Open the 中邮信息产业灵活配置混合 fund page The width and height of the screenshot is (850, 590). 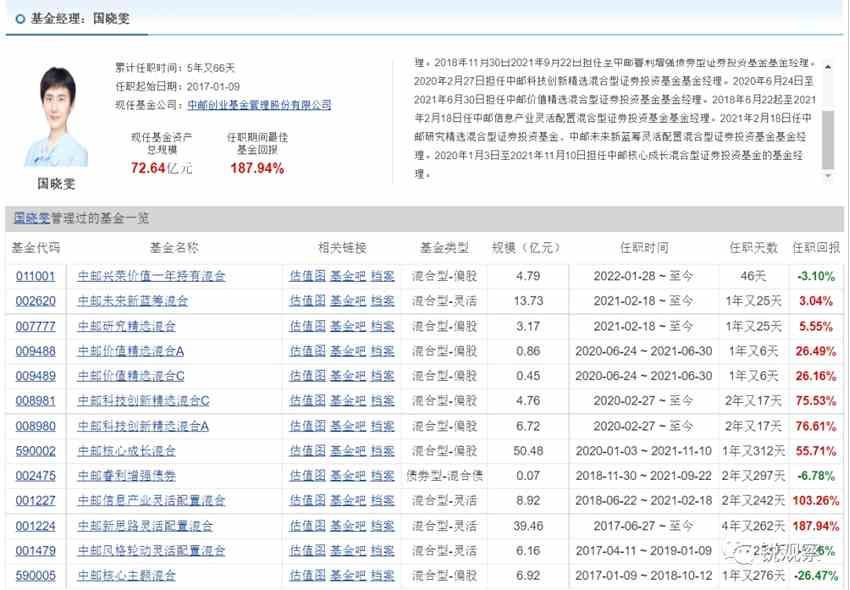point(151,501)
